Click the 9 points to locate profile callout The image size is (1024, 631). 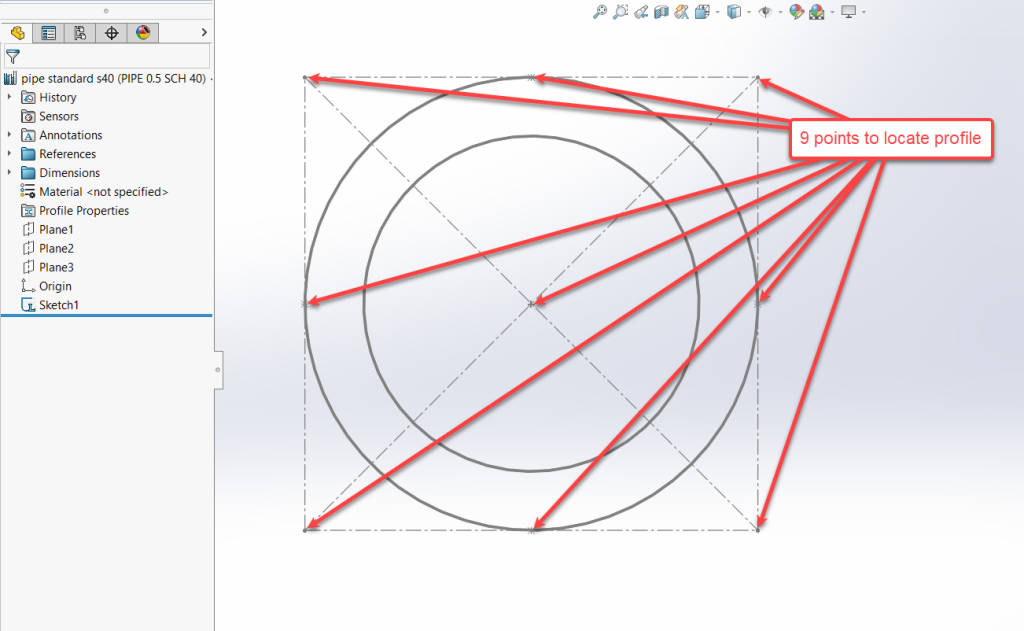point(889,138)
